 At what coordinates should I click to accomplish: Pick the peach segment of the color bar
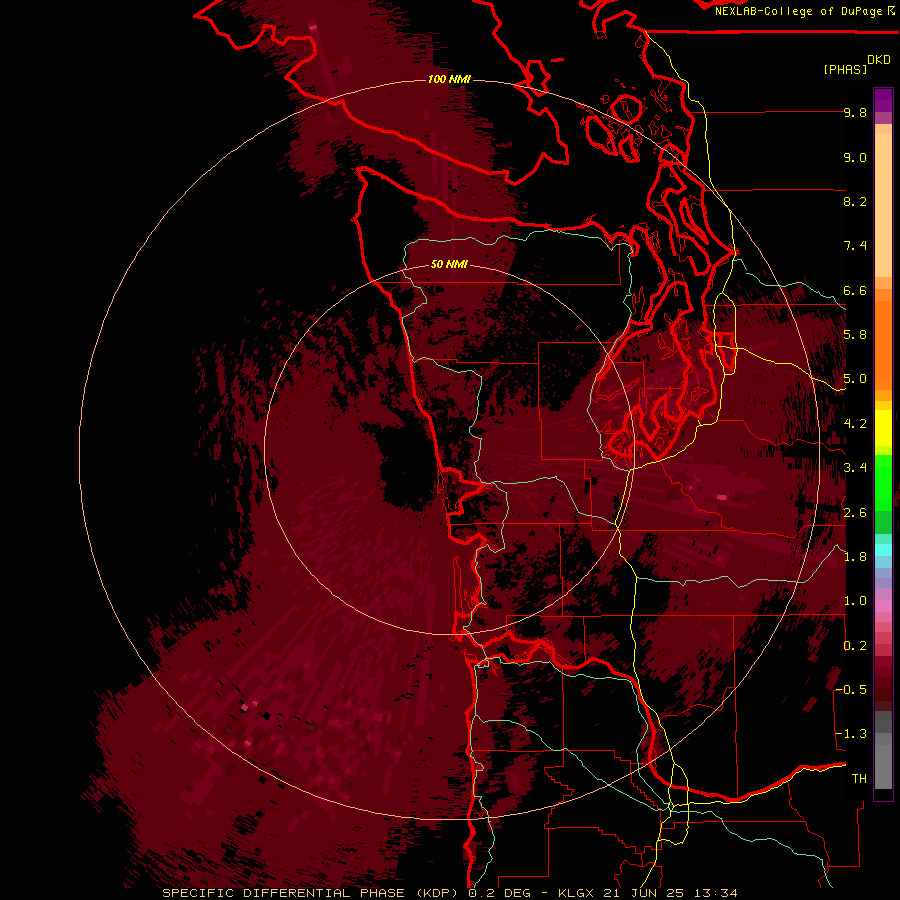[x=883, y=205]
